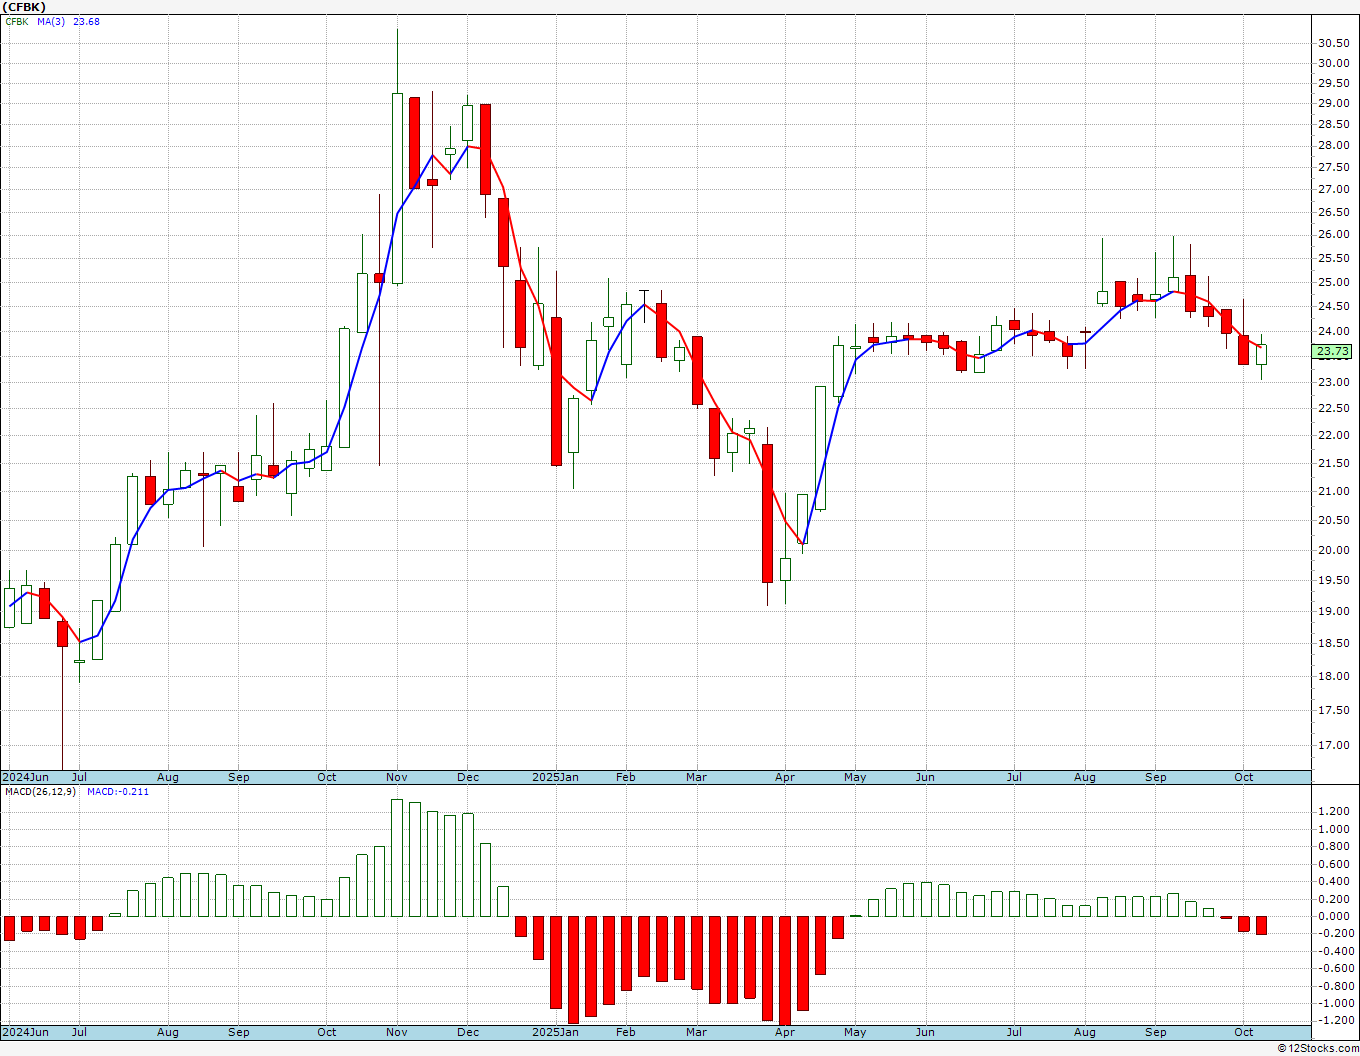Screen dimensions: 1360x1056
Task: Select the 29.00 price axis label
Action: 1332,104
